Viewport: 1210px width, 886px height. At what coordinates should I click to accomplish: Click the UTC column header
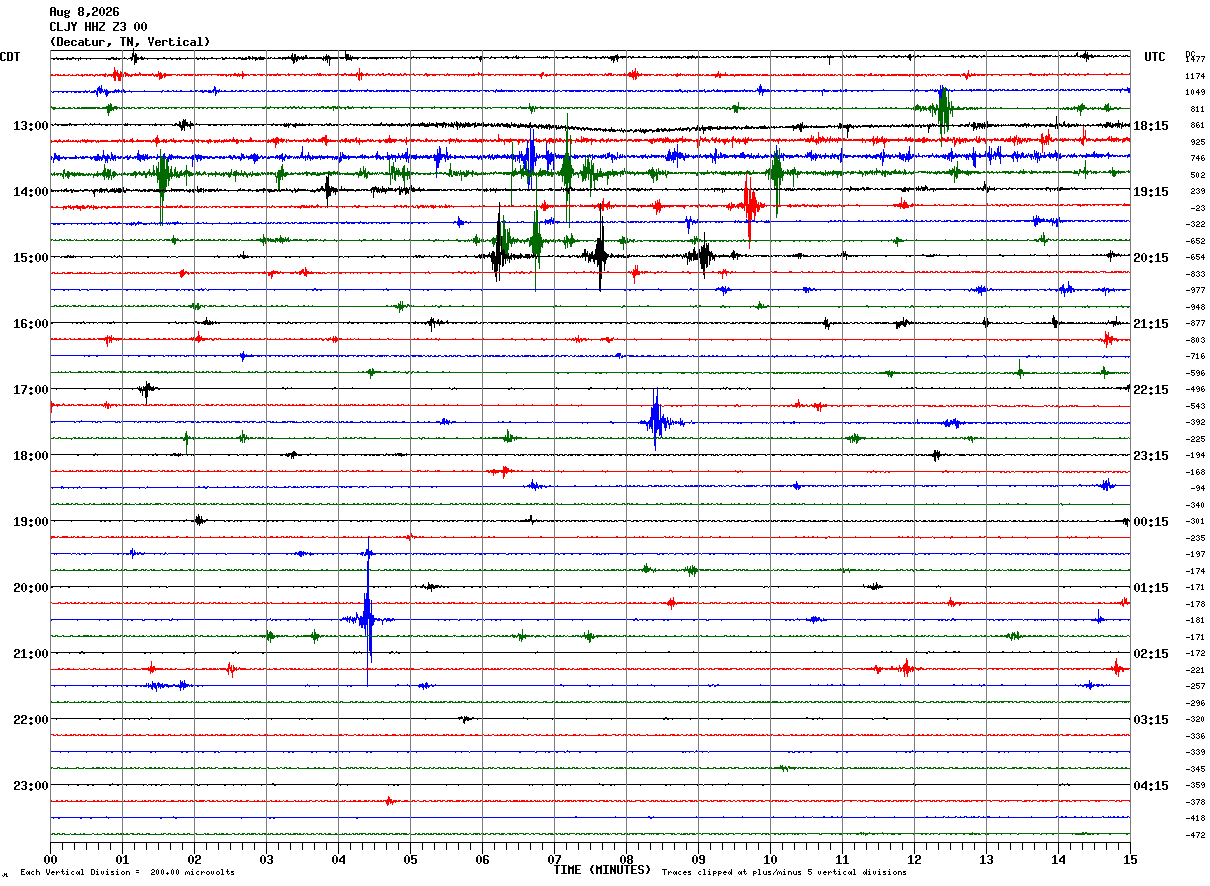tap(1155, 57)
